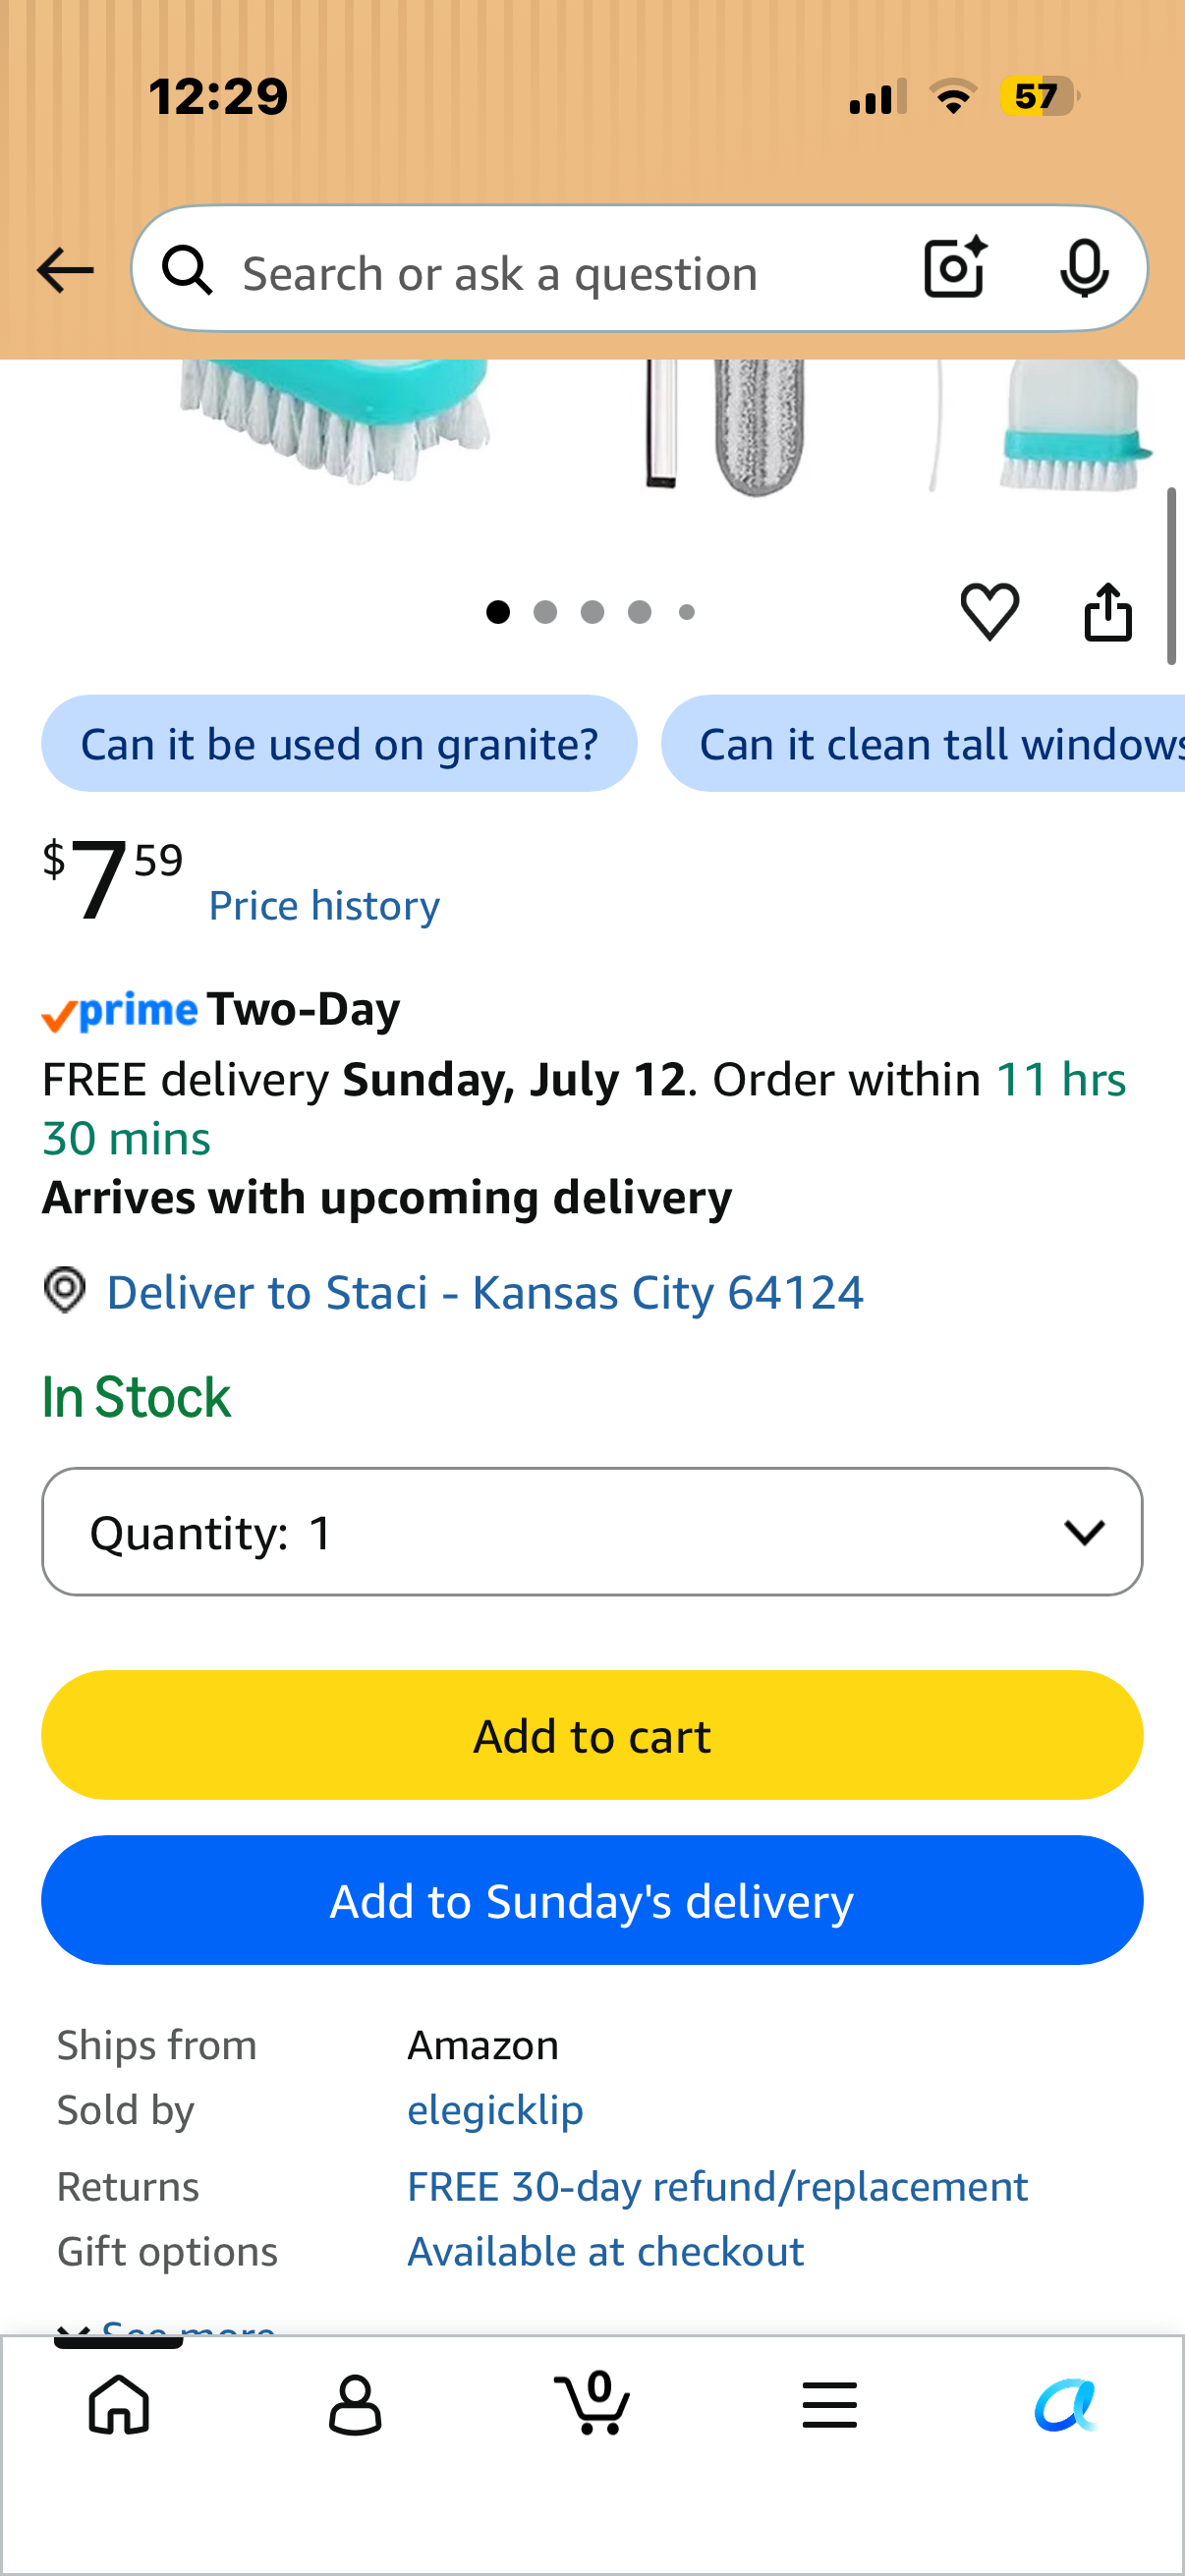Open camera lens search icon
The height and width of the screenshot is (2576, 1185).
(956, 268)
